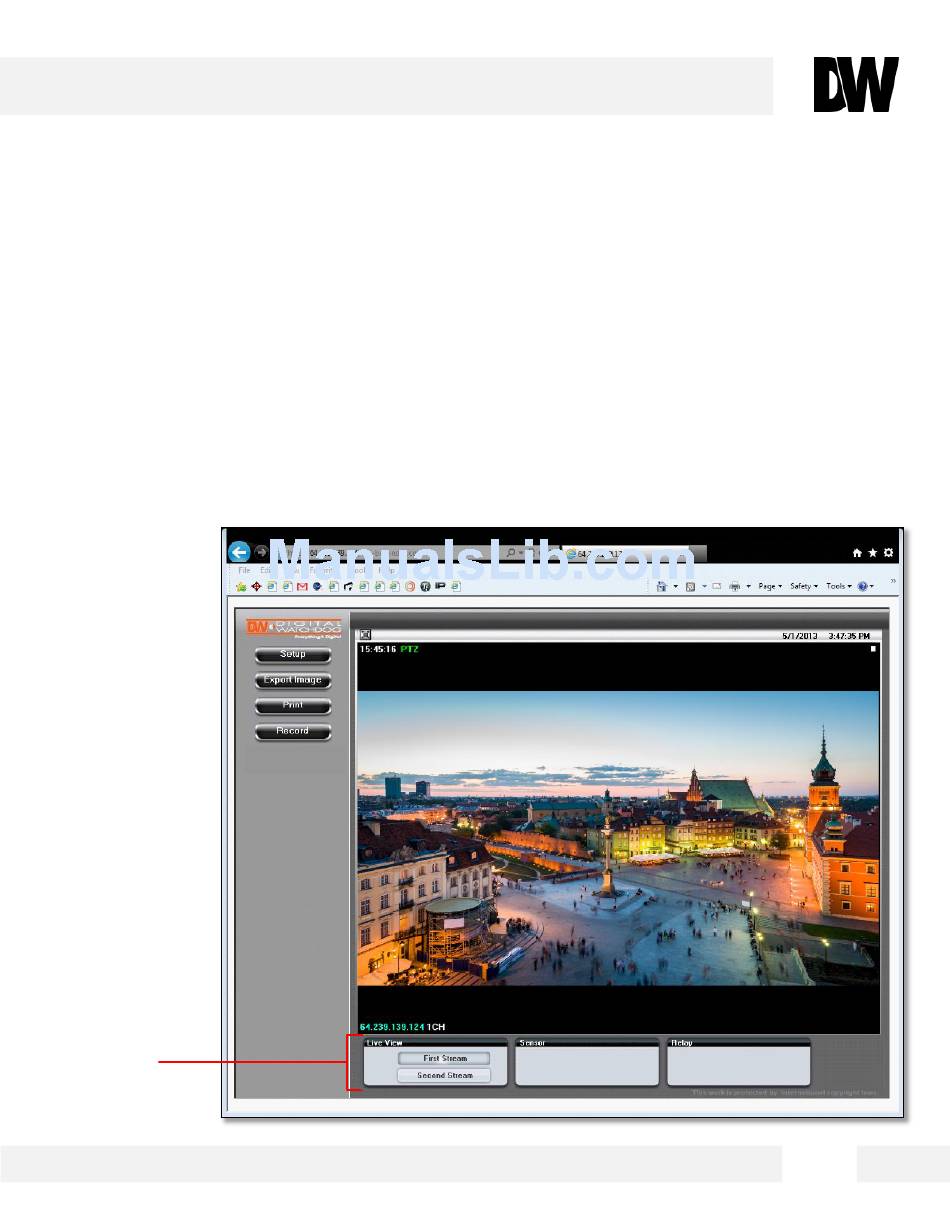
Task: Click the live camera video image
Action: [x=618, y=838]
